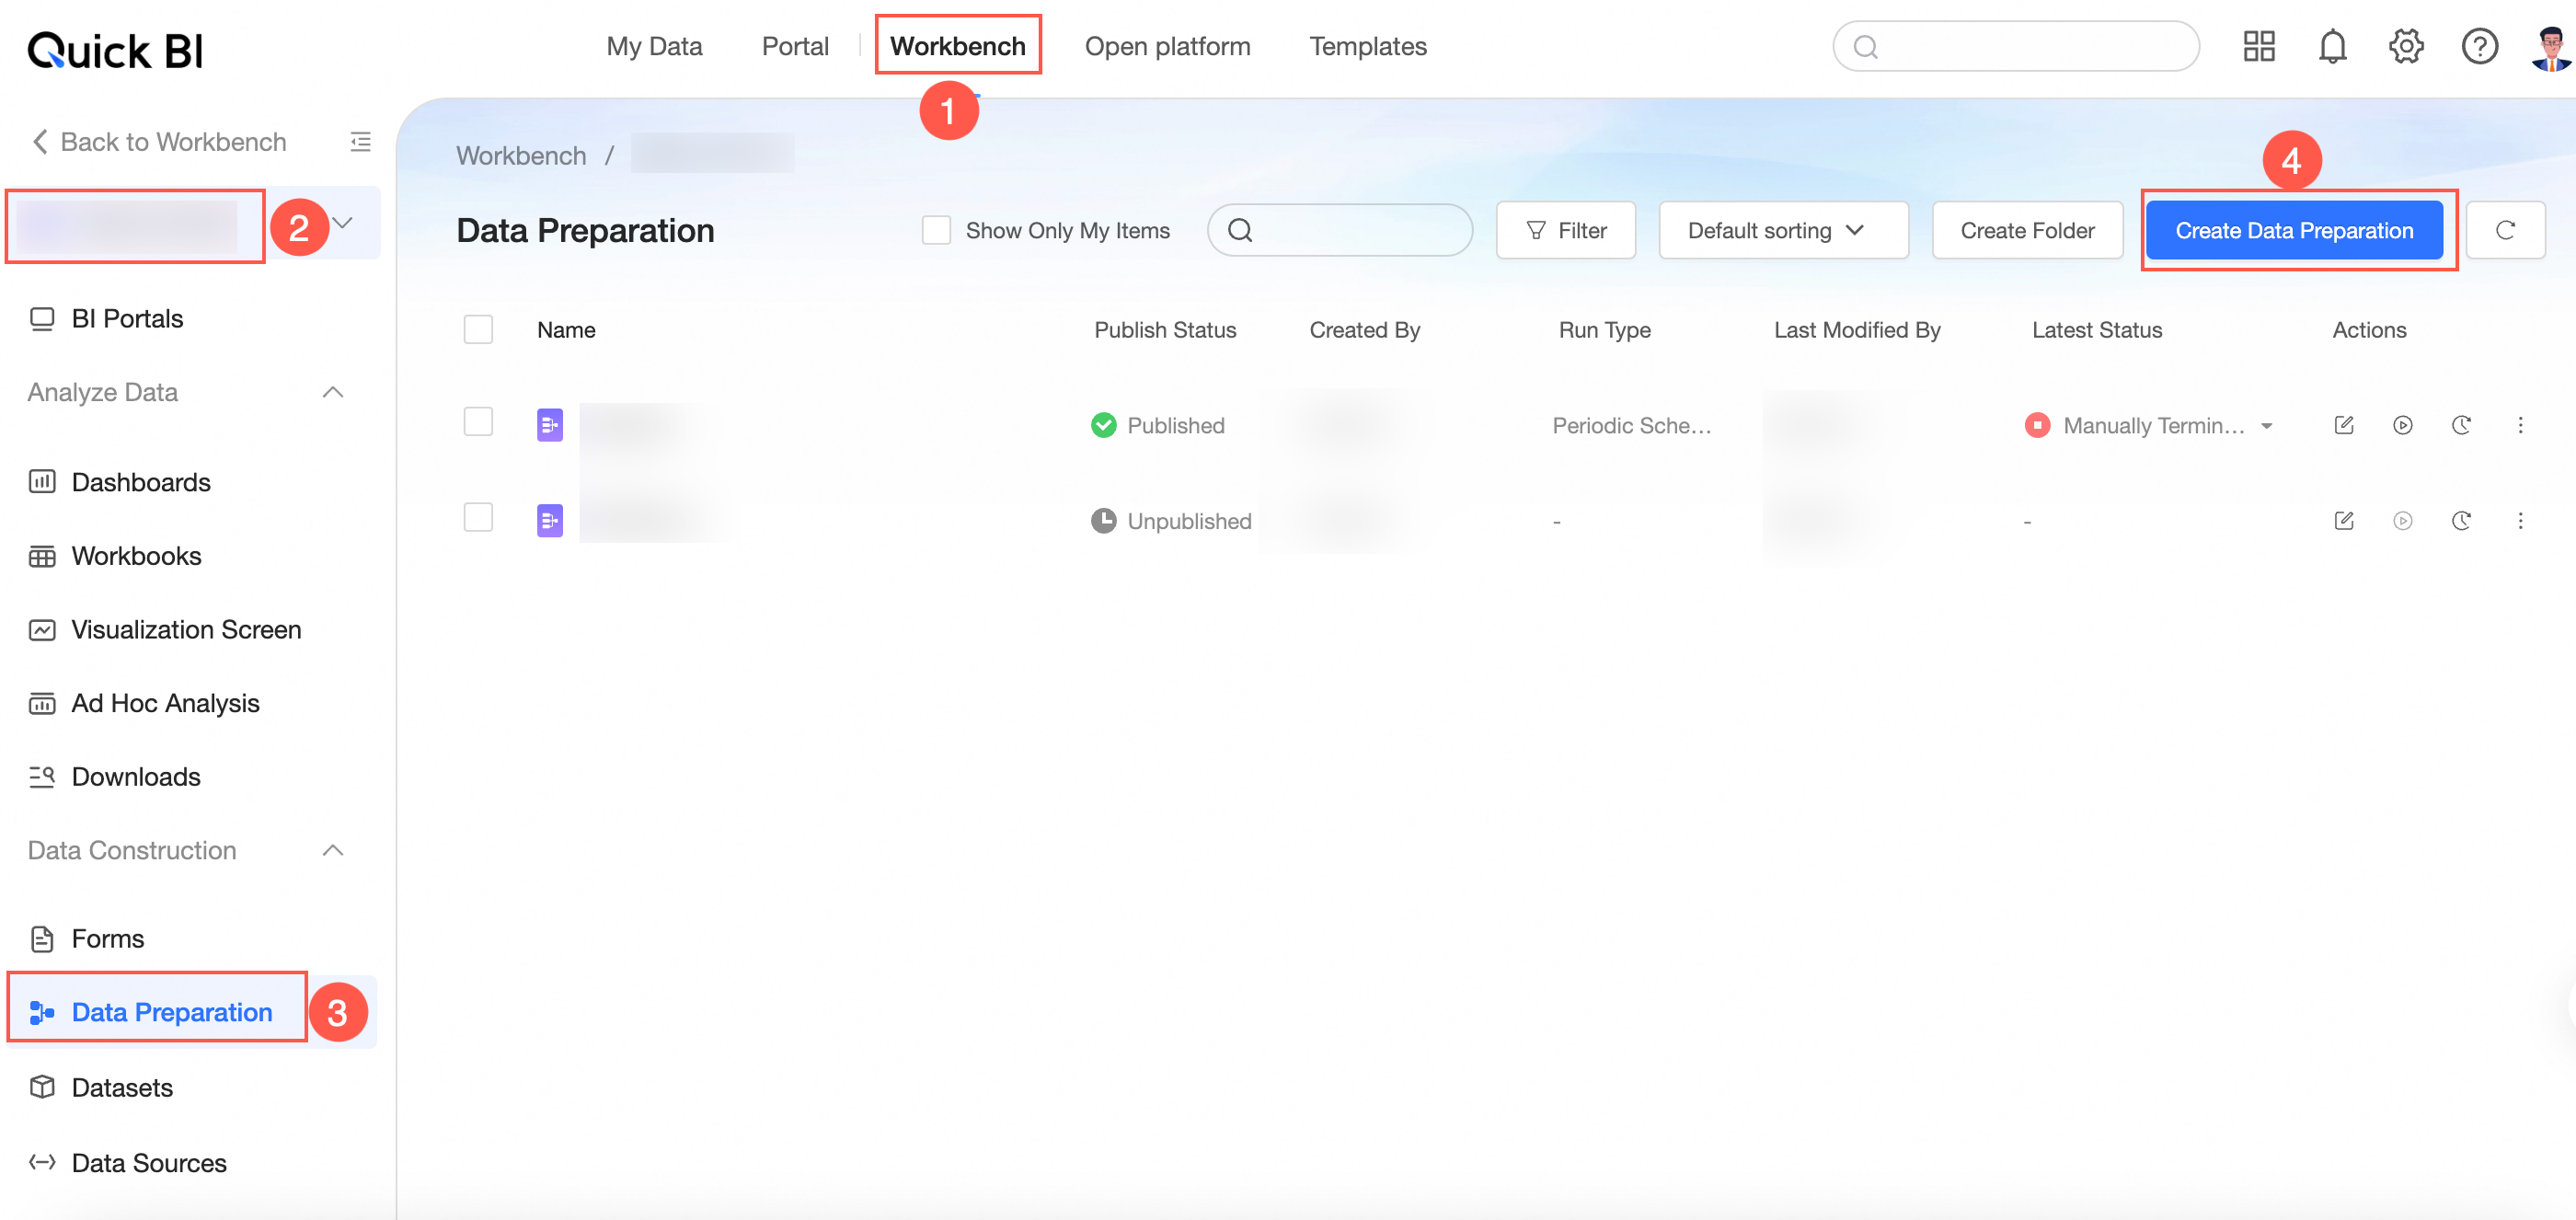Collapse the Analyze Data section
The height and width of the screenshot is (1220, 2576).
tap(333, 392)
